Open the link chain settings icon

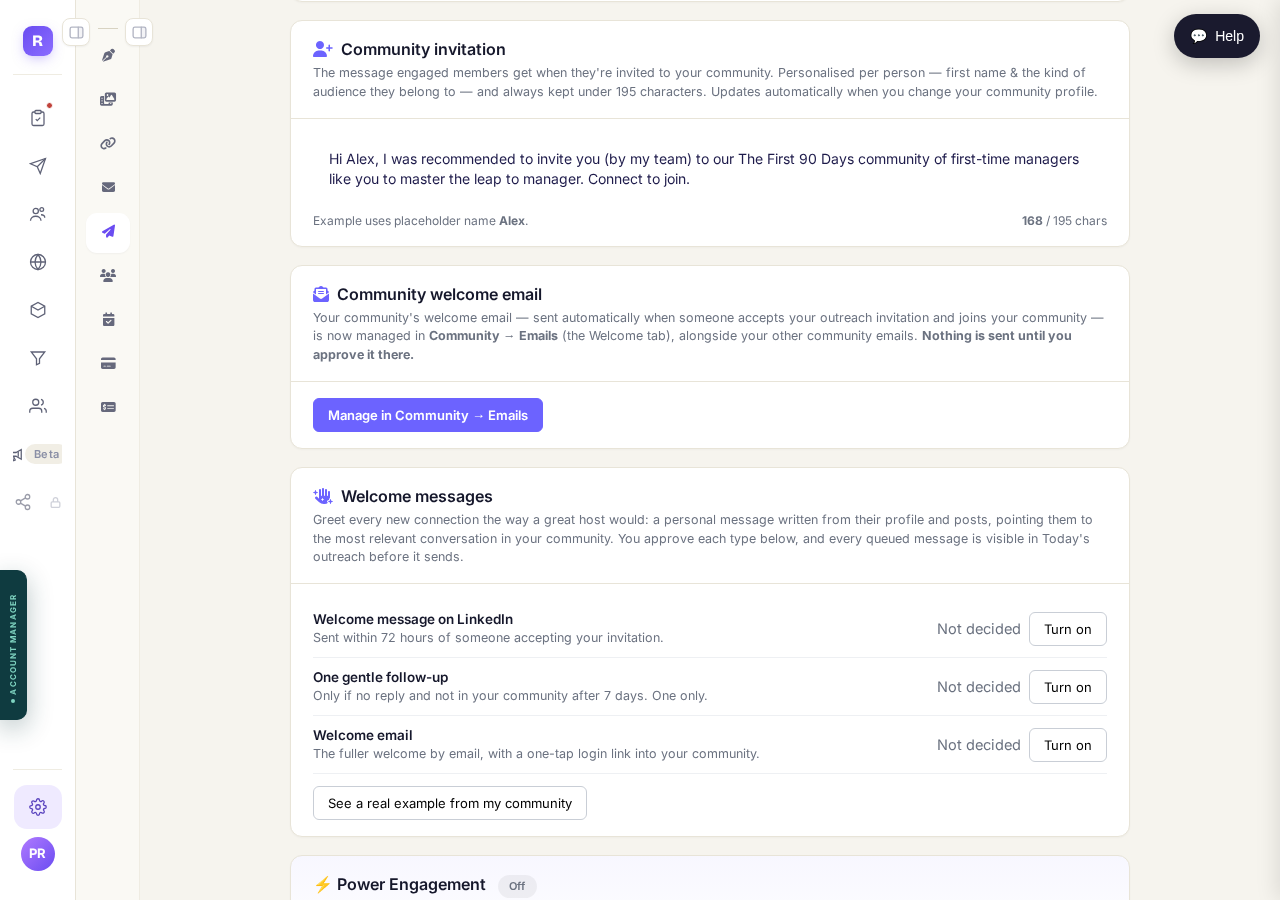(108, 143)
